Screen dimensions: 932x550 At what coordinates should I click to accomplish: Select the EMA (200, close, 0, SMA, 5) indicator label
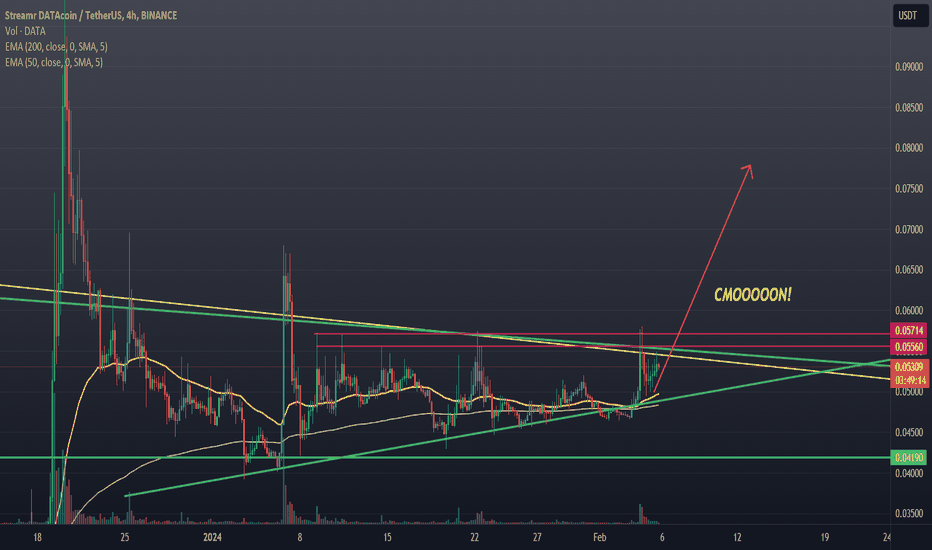pos(56,46)
